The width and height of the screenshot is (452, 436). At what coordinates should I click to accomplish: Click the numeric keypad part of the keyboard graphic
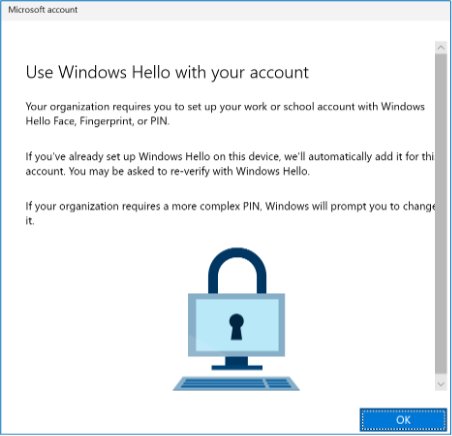279,383
